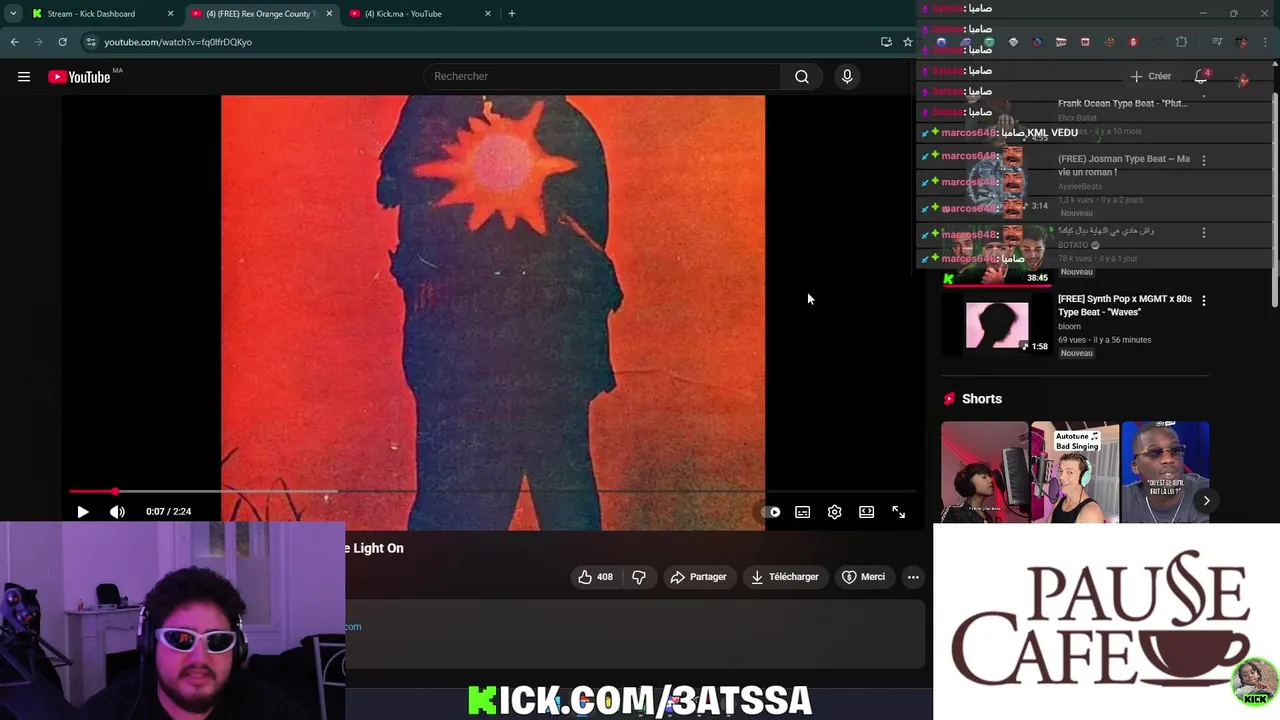This screenshot has width=1280, height=720.
Task: Open the Chrome three-dot menu
Action: (1267, 42)
